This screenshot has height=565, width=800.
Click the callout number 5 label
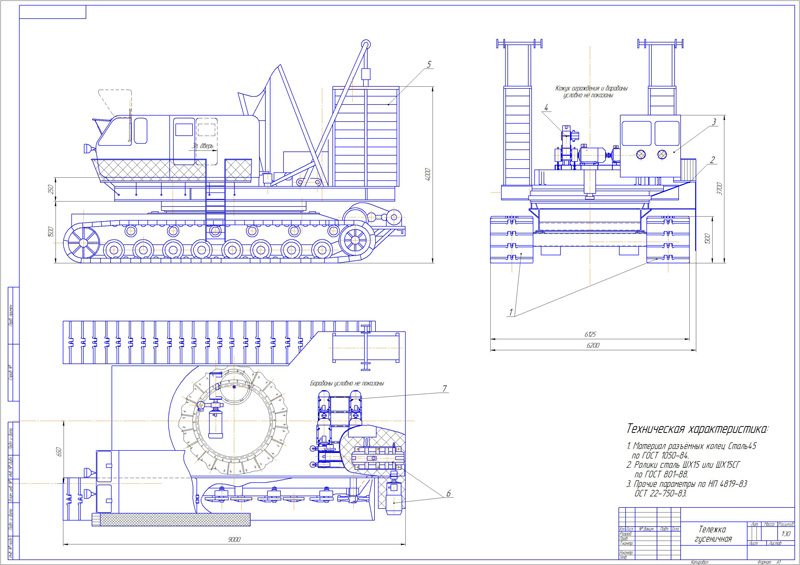[428, 64]
